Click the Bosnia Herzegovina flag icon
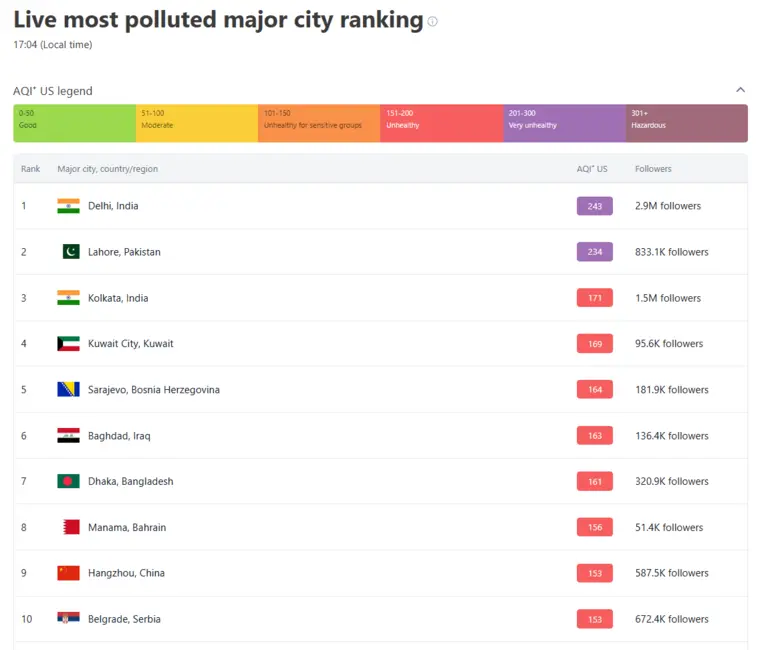The height and width of the screenshot is (650, 762). click(x=68, y=390)
